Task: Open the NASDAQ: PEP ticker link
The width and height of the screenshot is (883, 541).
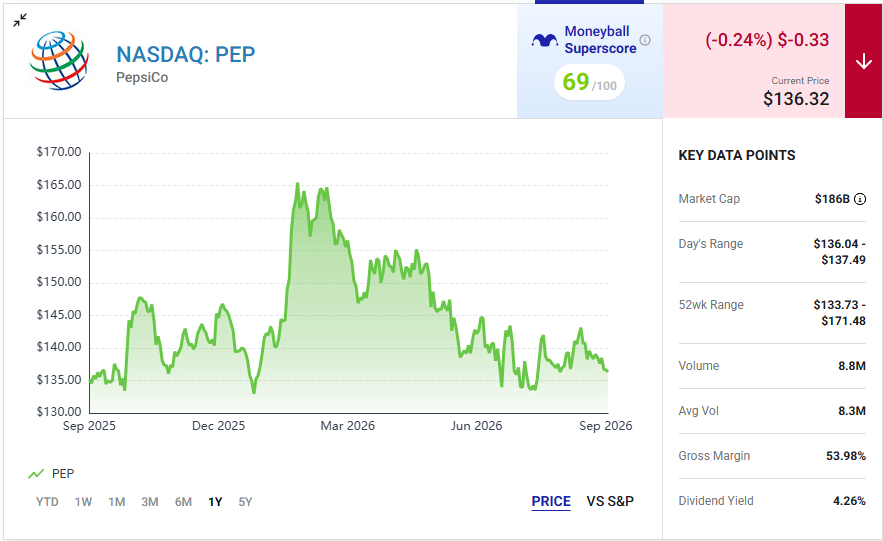Action: pos(186,55)
